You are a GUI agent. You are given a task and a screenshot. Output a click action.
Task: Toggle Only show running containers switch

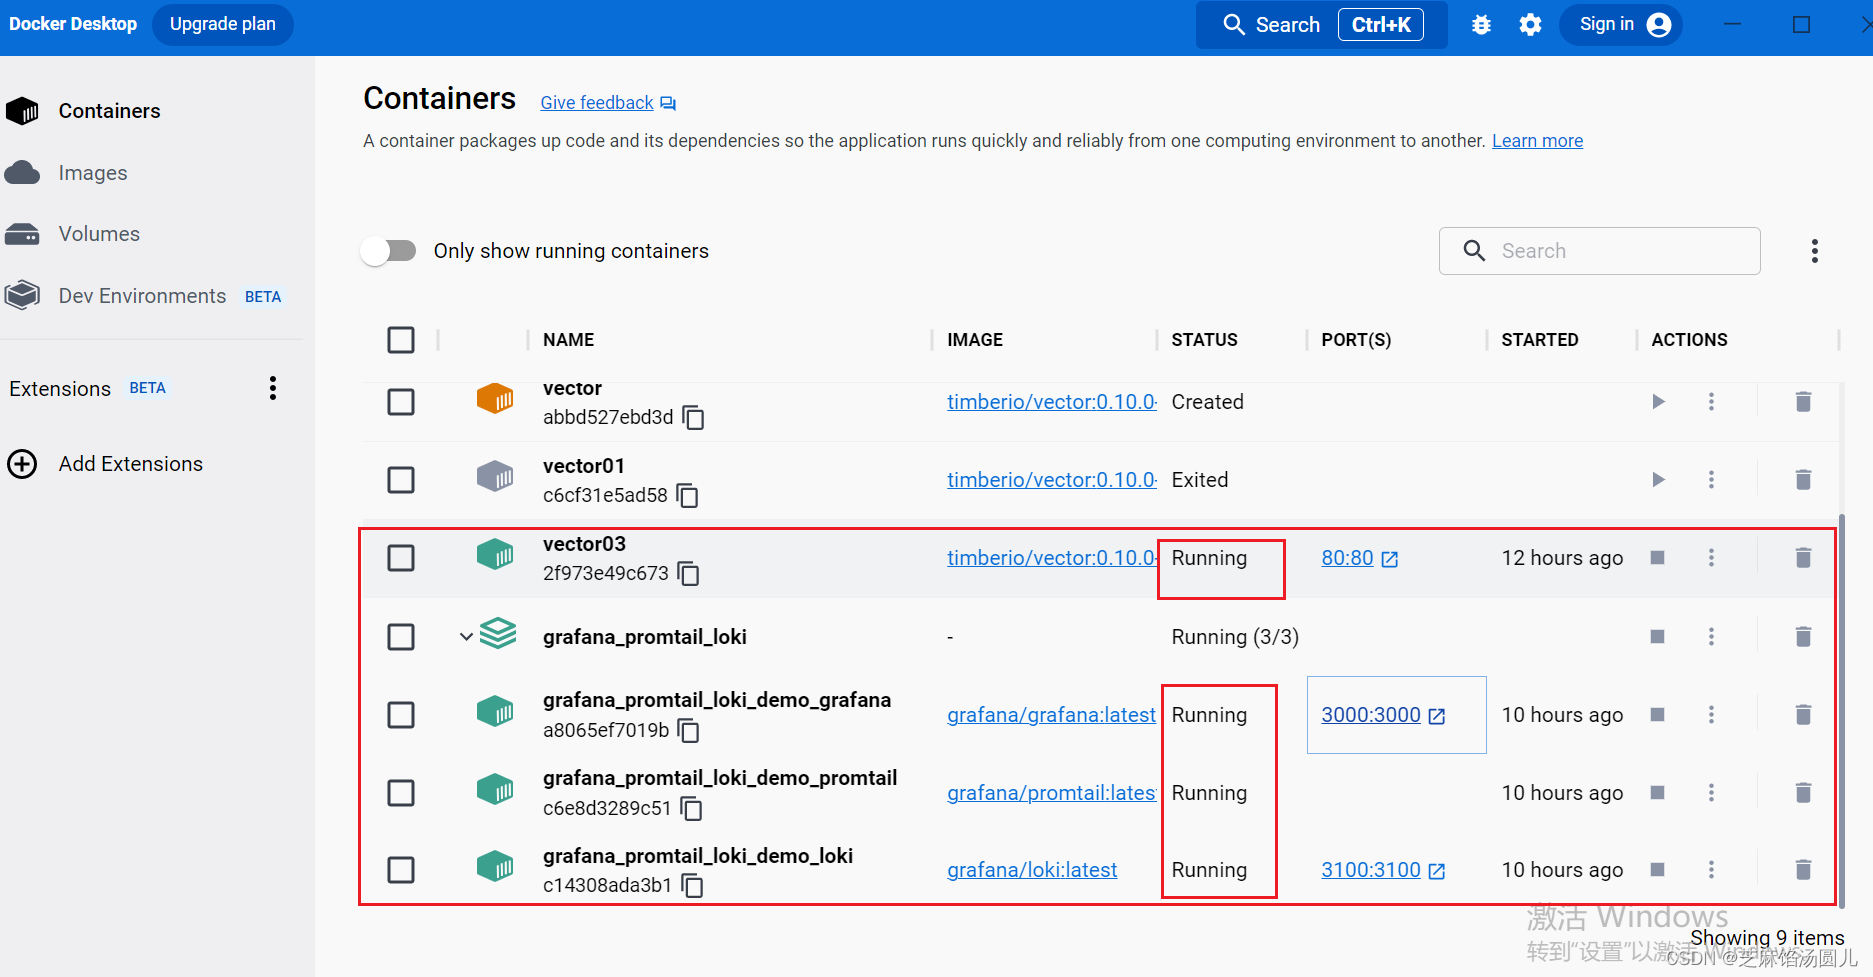[x=389, y=251]
